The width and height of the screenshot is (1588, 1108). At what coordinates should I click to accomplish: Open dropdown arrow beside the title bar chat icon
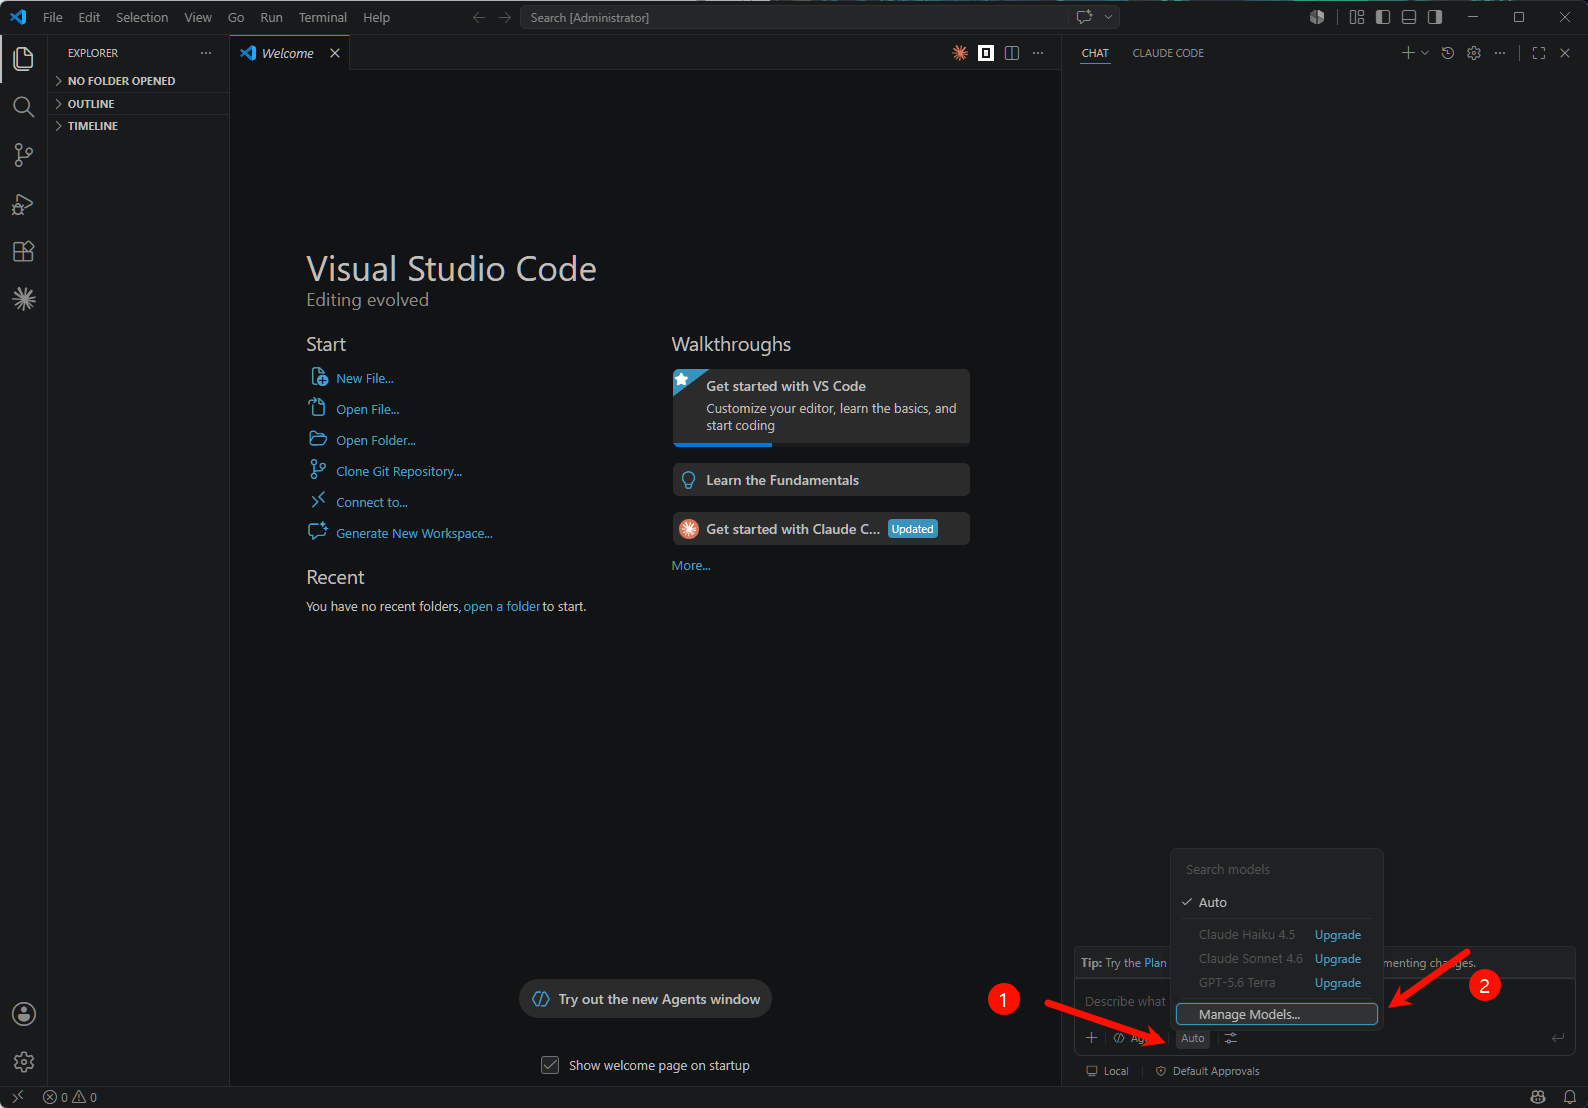1108,17
